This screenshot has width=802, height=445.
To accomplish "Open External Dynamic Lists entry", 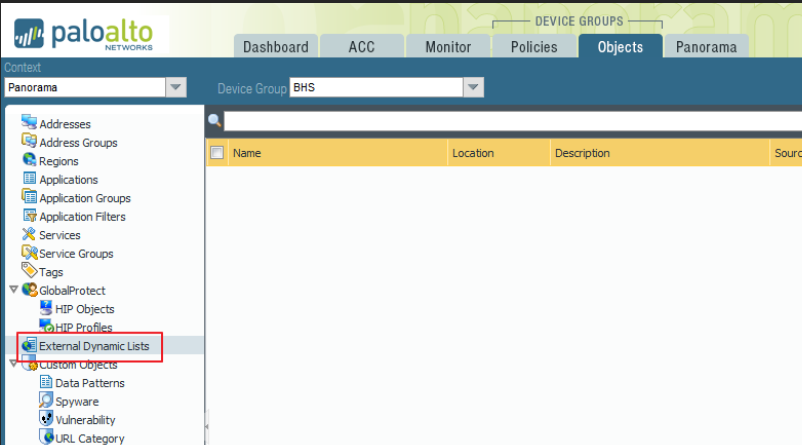I will click(x=94, y=346).
